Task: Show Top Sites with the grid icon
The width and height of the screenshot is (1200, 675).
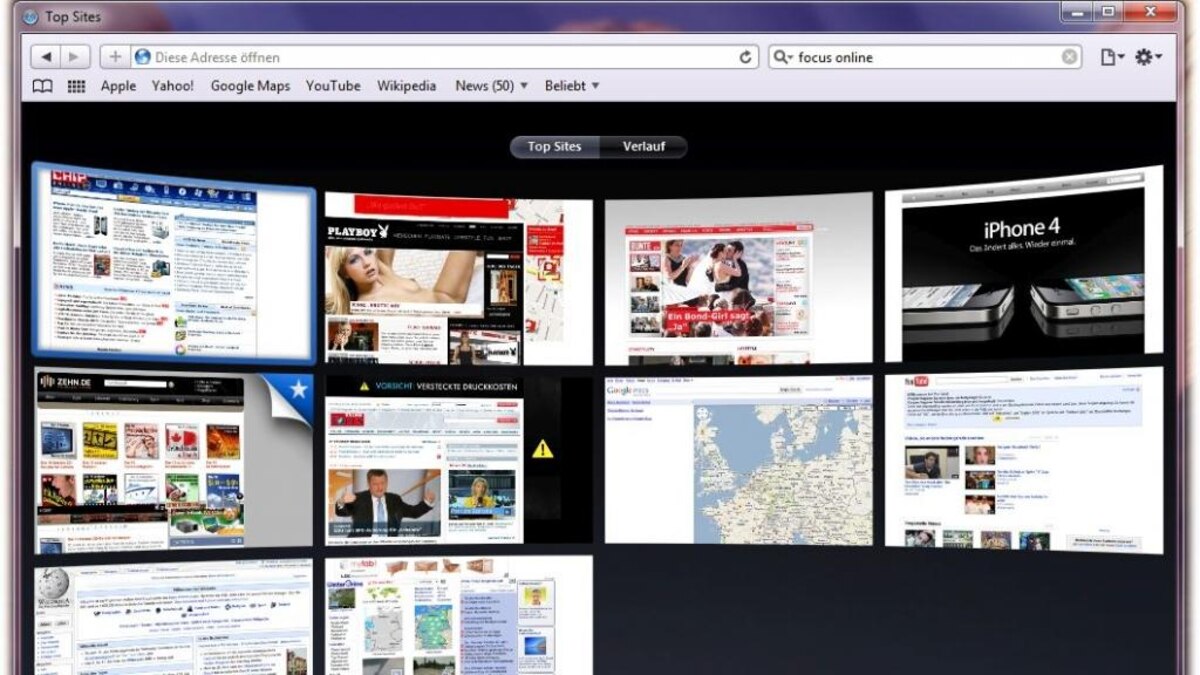Action: tap(76, 86)
